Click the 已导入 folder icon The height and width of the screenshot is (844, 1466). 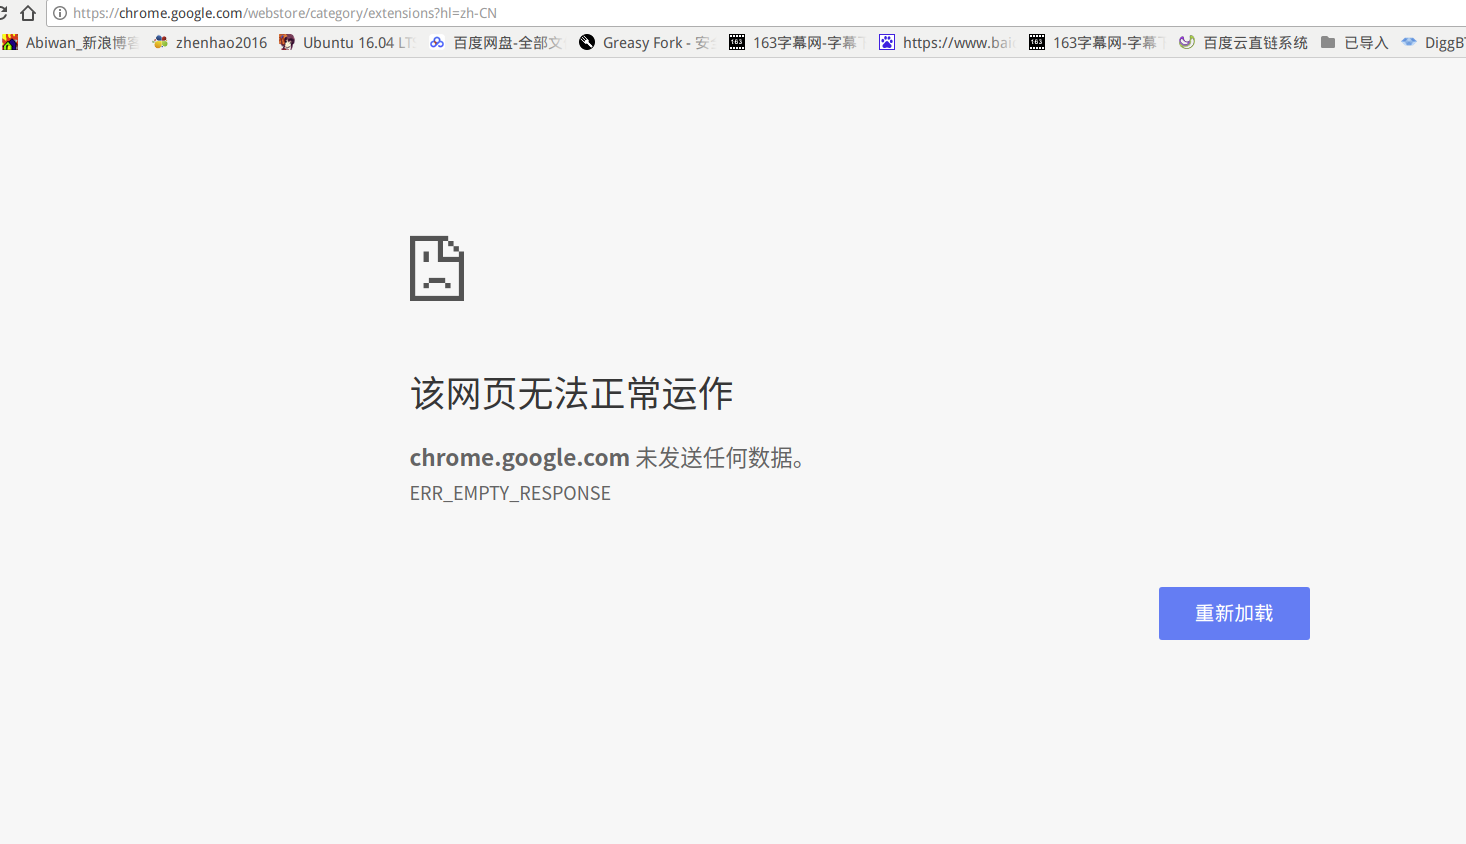click(1328, 42)
